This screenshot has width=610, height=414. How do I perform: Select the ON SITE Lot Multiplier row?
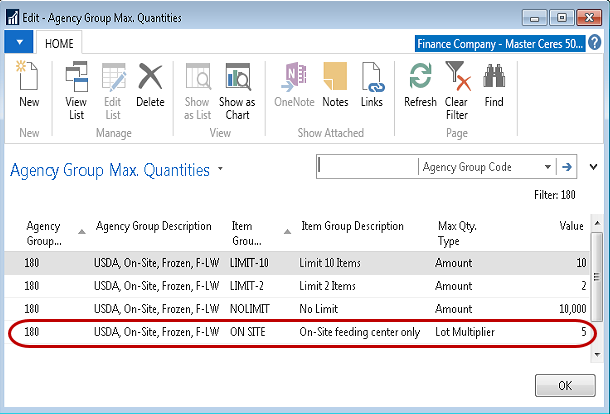click(300, 330)
